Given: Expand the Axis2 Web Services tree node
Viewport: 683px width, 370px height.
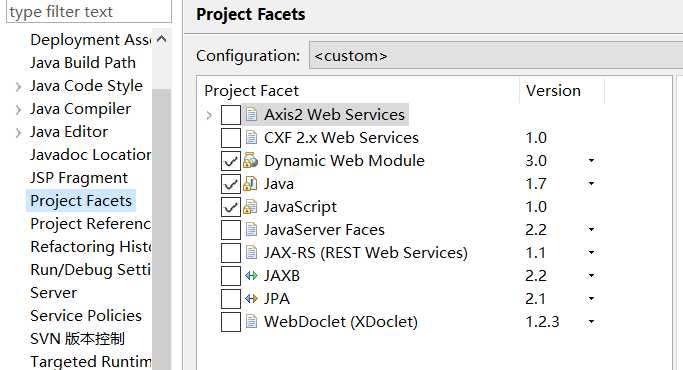Looking at the screenshot, I should pyautogui.click(x=209, y=115).
